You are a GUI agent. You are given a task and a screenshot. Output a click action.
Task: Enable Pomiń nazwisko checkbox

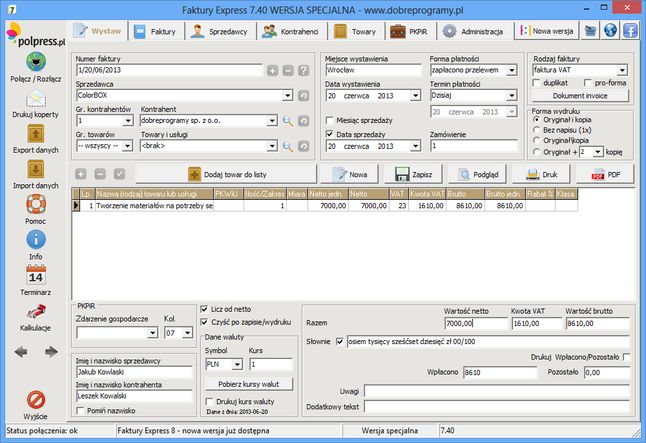pyautogui.click(x=80, y=410)
